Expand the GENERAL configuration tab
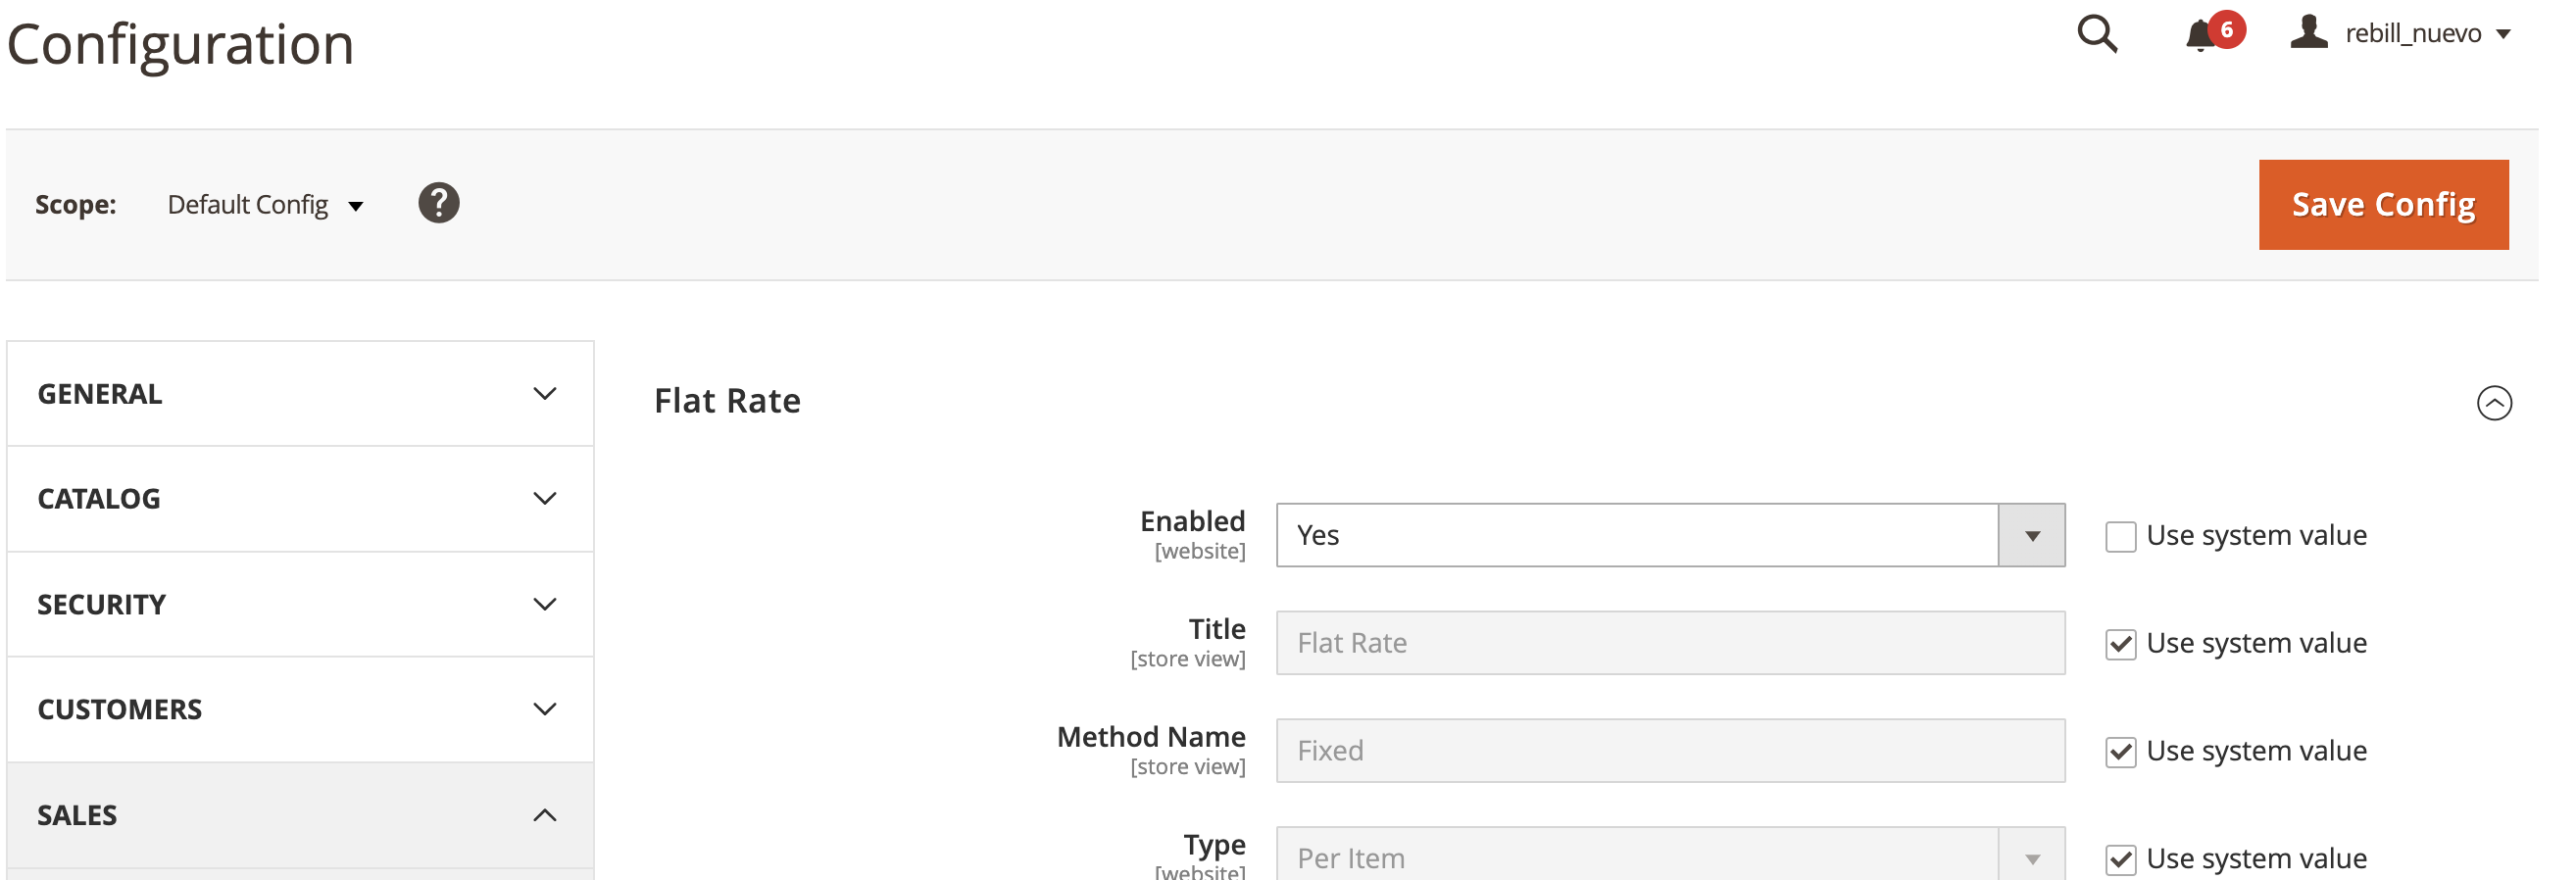Image resolution: width=2576 pixels, height=880 pixels. (300, 394)
